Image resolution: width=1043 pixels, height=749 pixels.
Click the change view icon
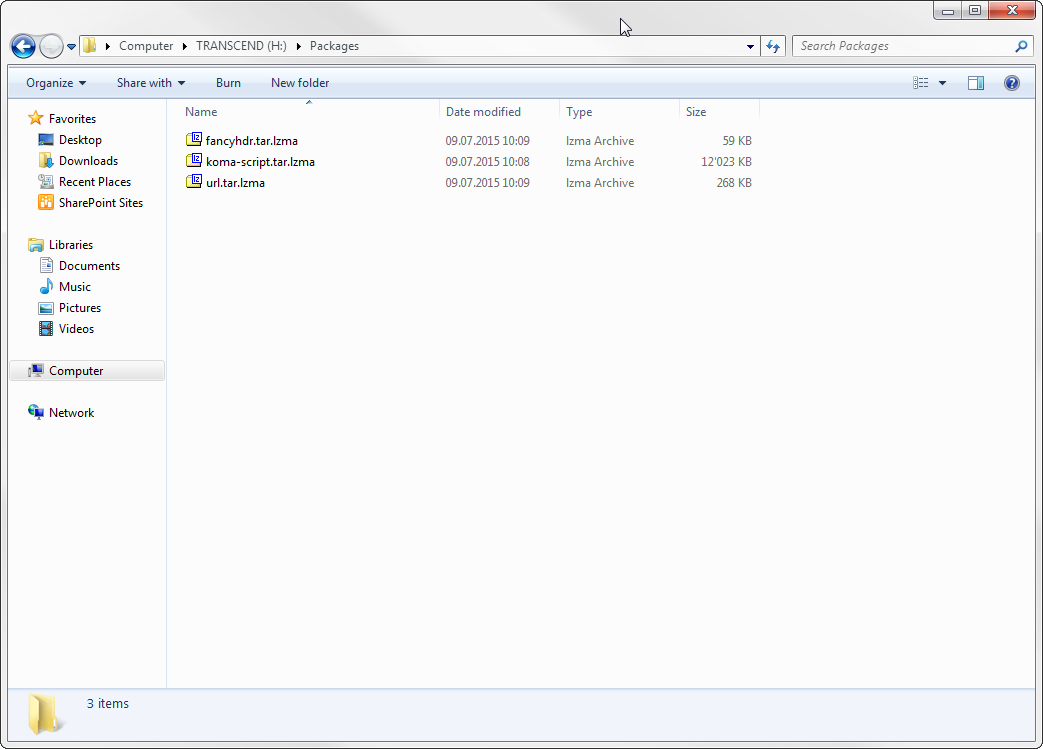tap(921, 83)
